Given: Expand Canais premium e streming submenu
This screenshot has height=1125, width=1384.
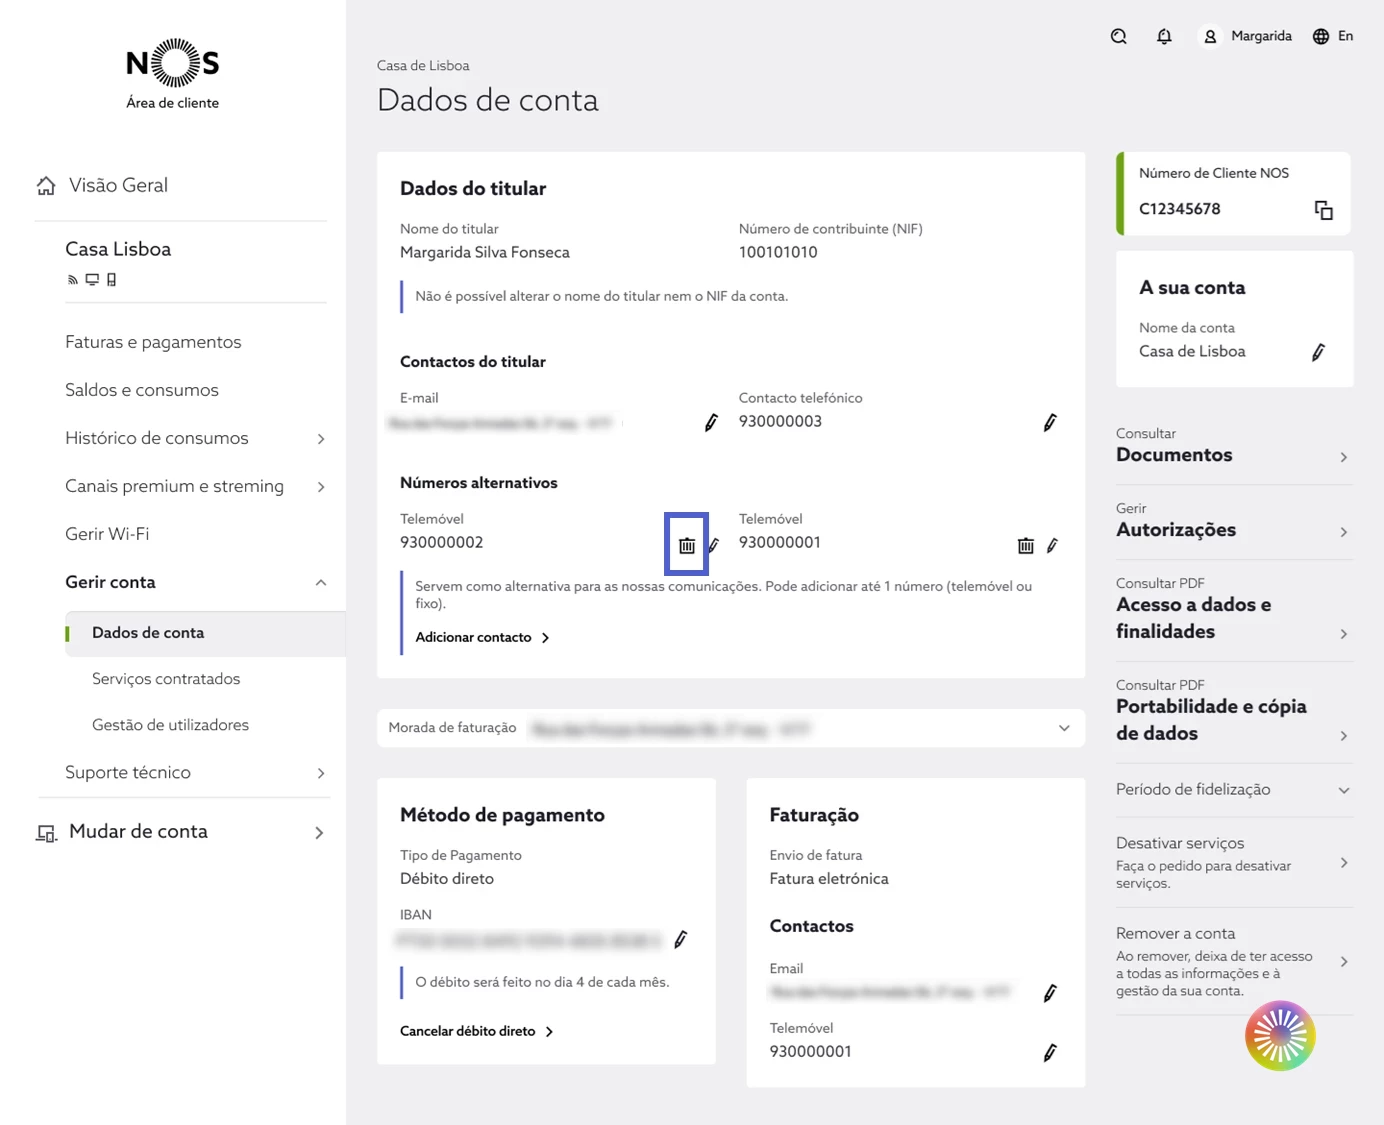Looking at the screenshot, I should [321, 487].
